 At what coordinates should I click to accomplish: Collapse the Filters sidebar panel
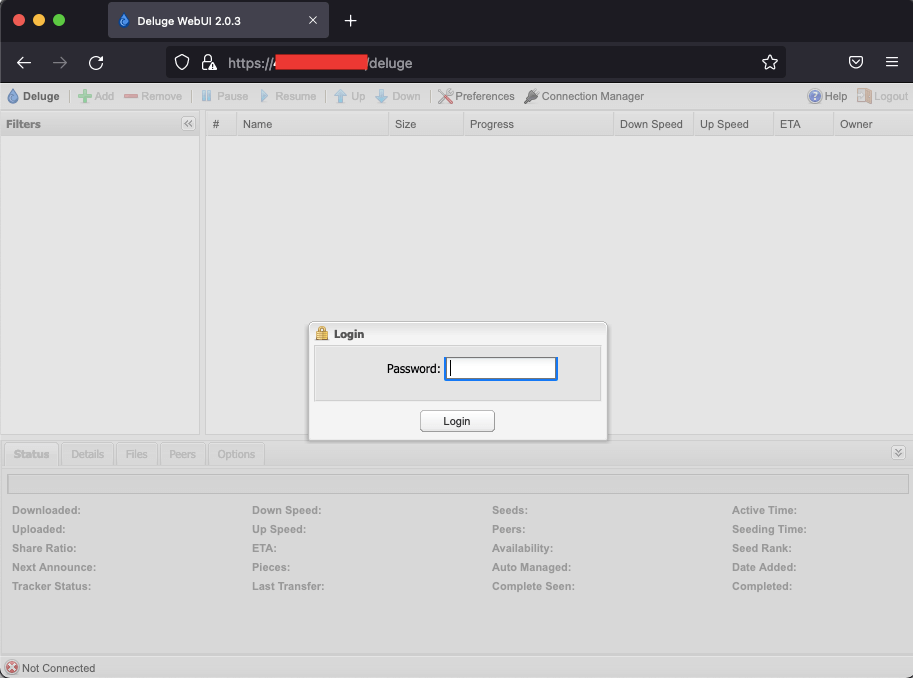pos(188,123)
